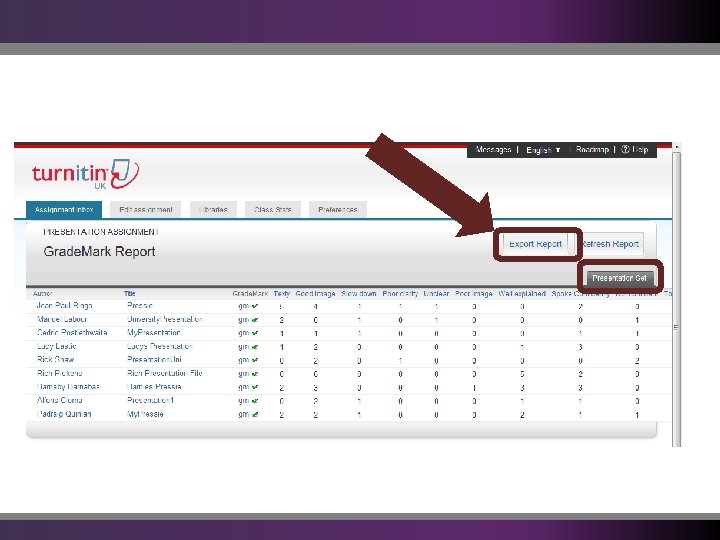720x540 pixels.
Task: Open the Rich Presentation File title
Action: click(x=164, y=373)
